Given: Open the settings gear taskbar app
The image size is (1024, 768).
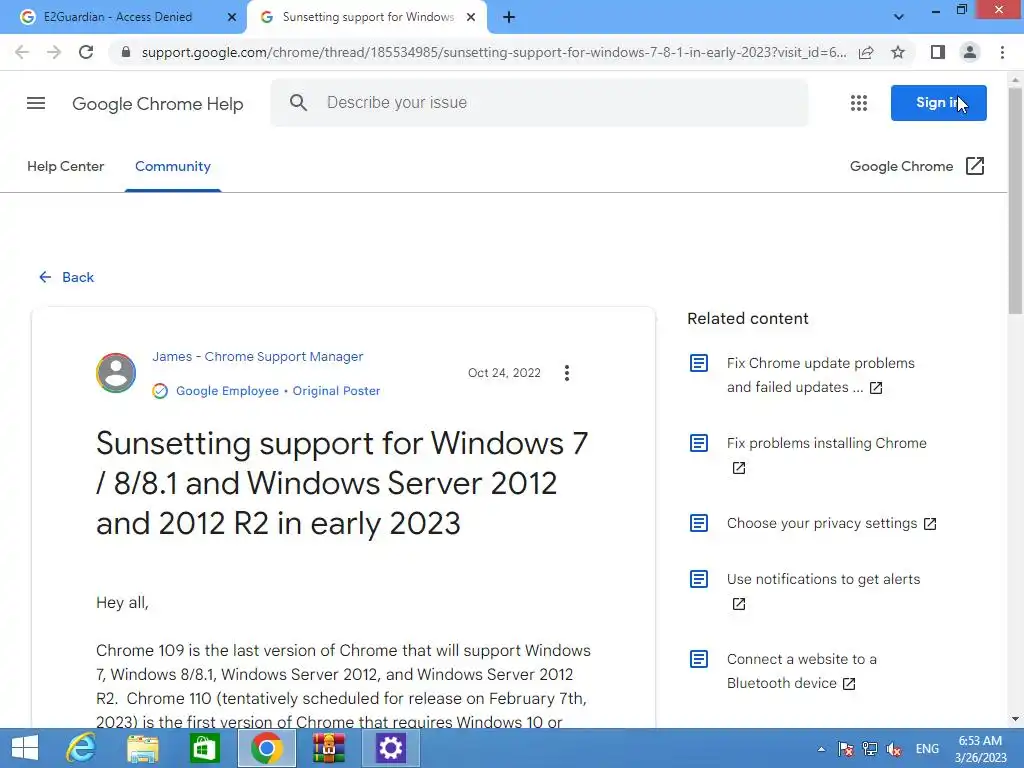Looking at the screenshot, I should [x=391, y=748].
